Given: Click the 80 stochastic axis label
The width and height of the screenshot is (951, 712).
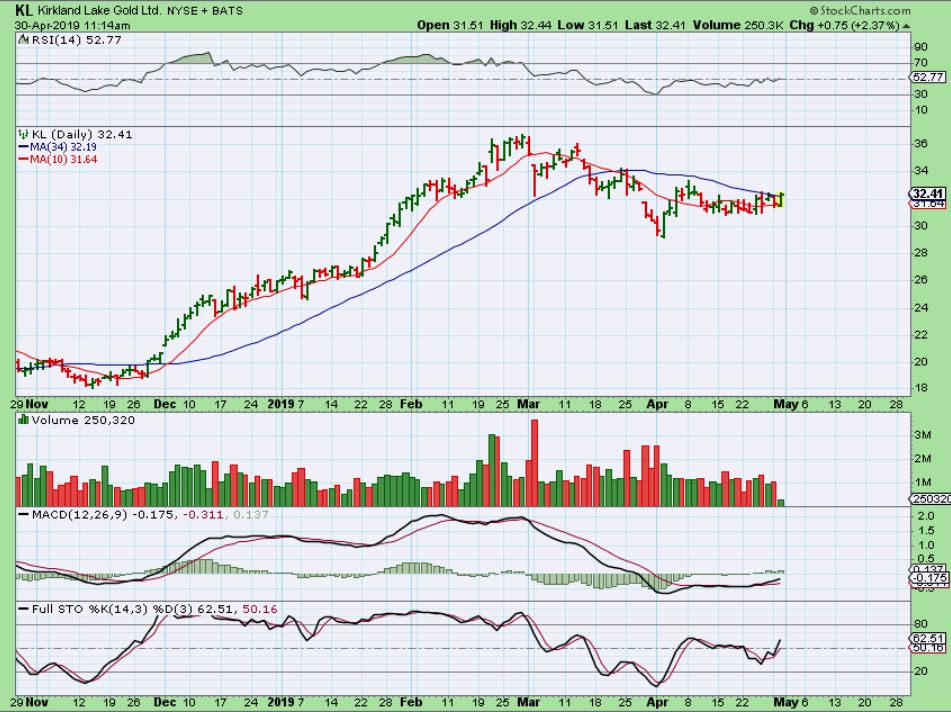Looking at the screenshot, I should tap(921, 624).
